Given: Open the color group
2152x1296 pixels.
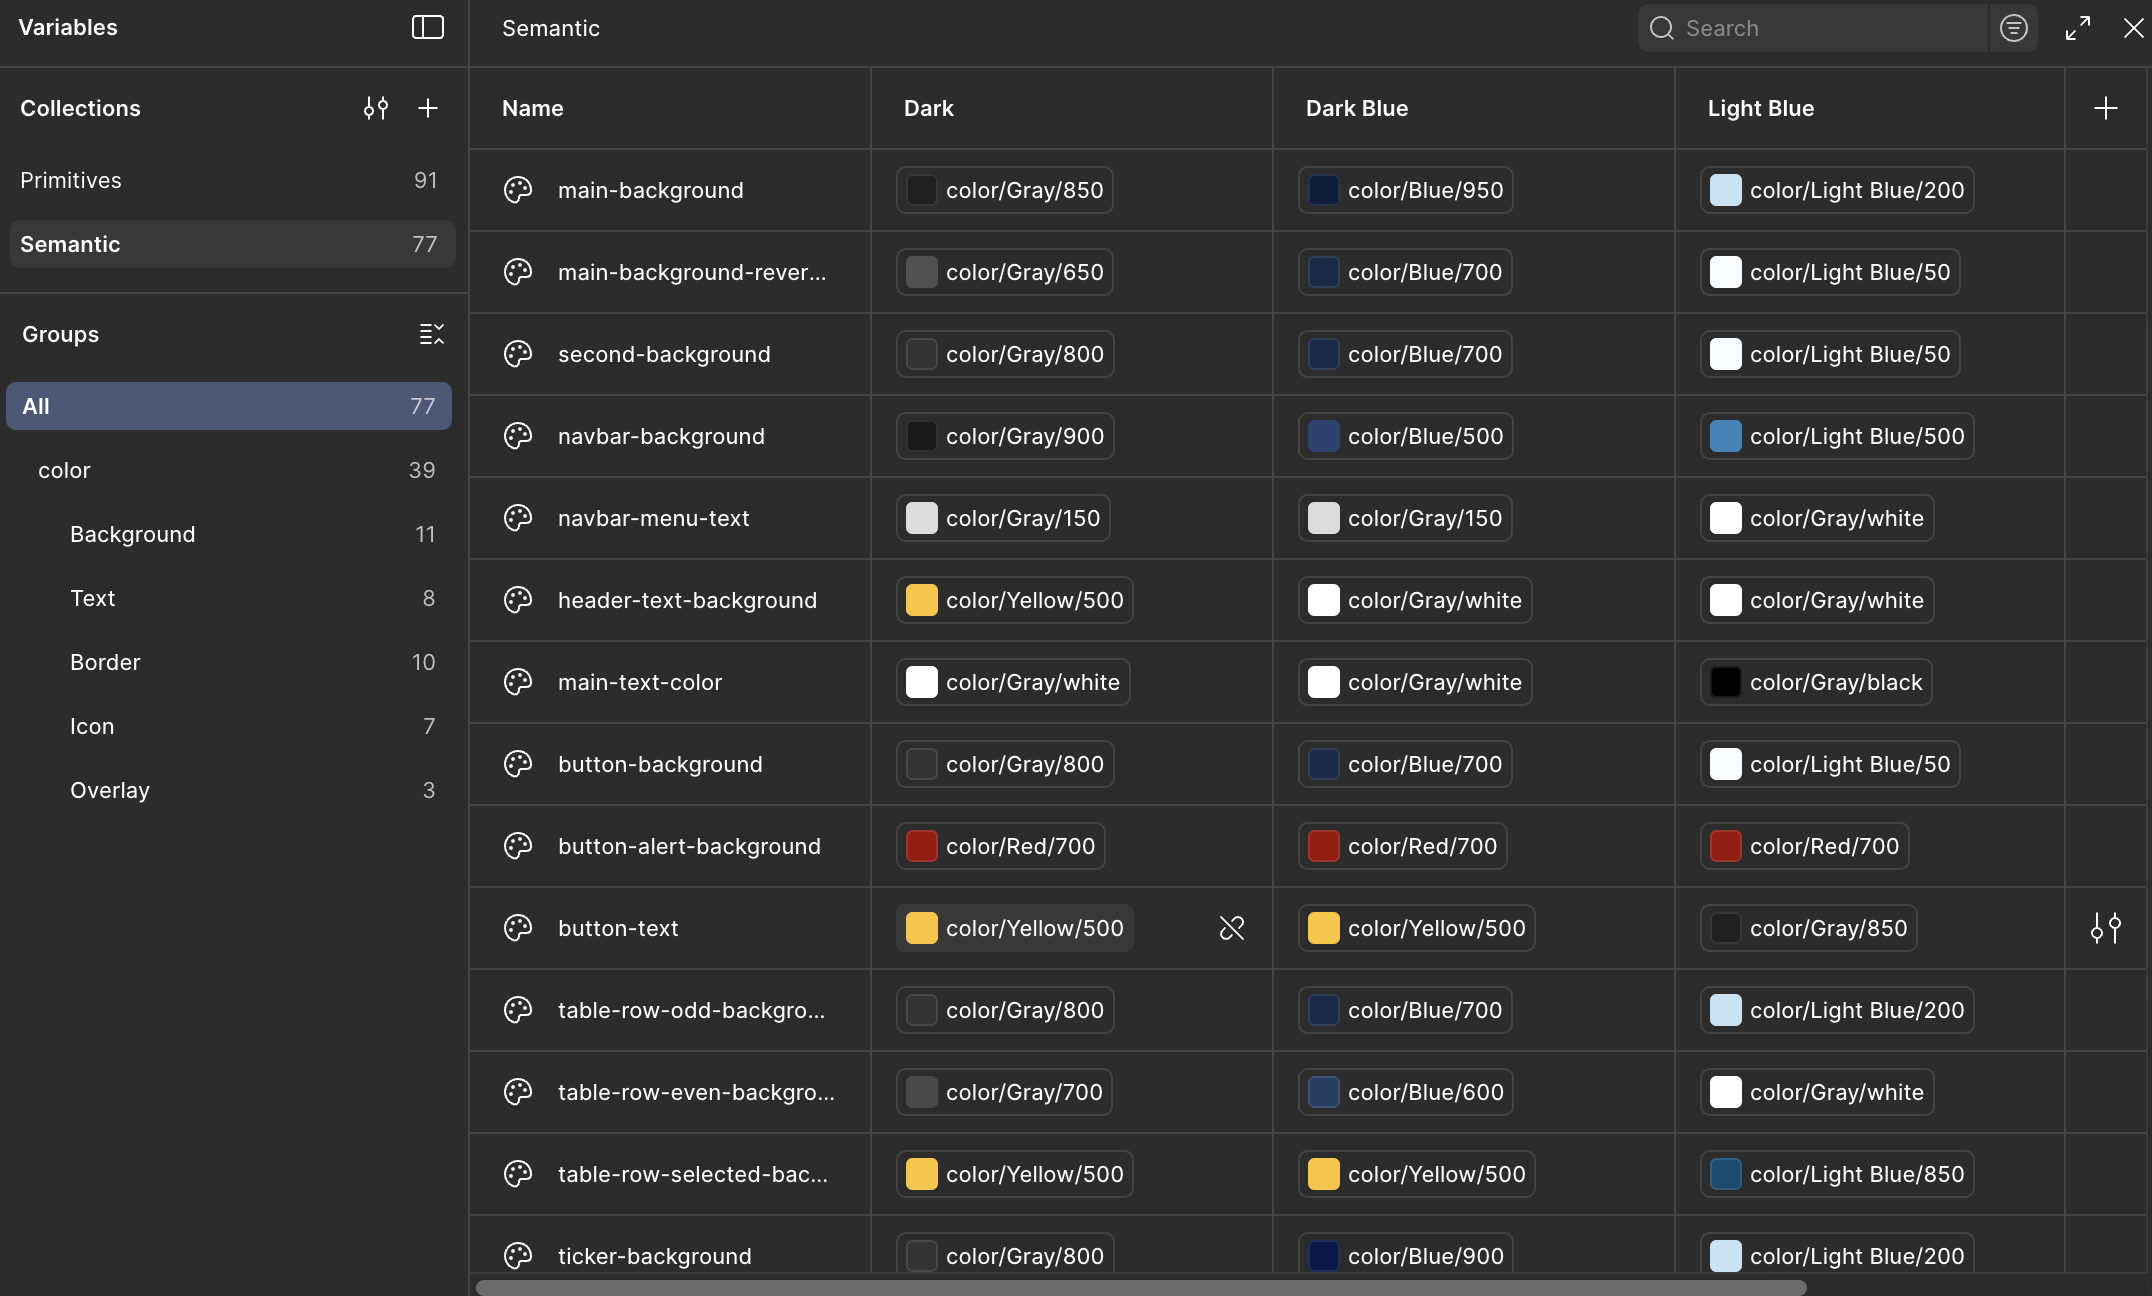Looking at the screenshot, I should coord(64,470).
